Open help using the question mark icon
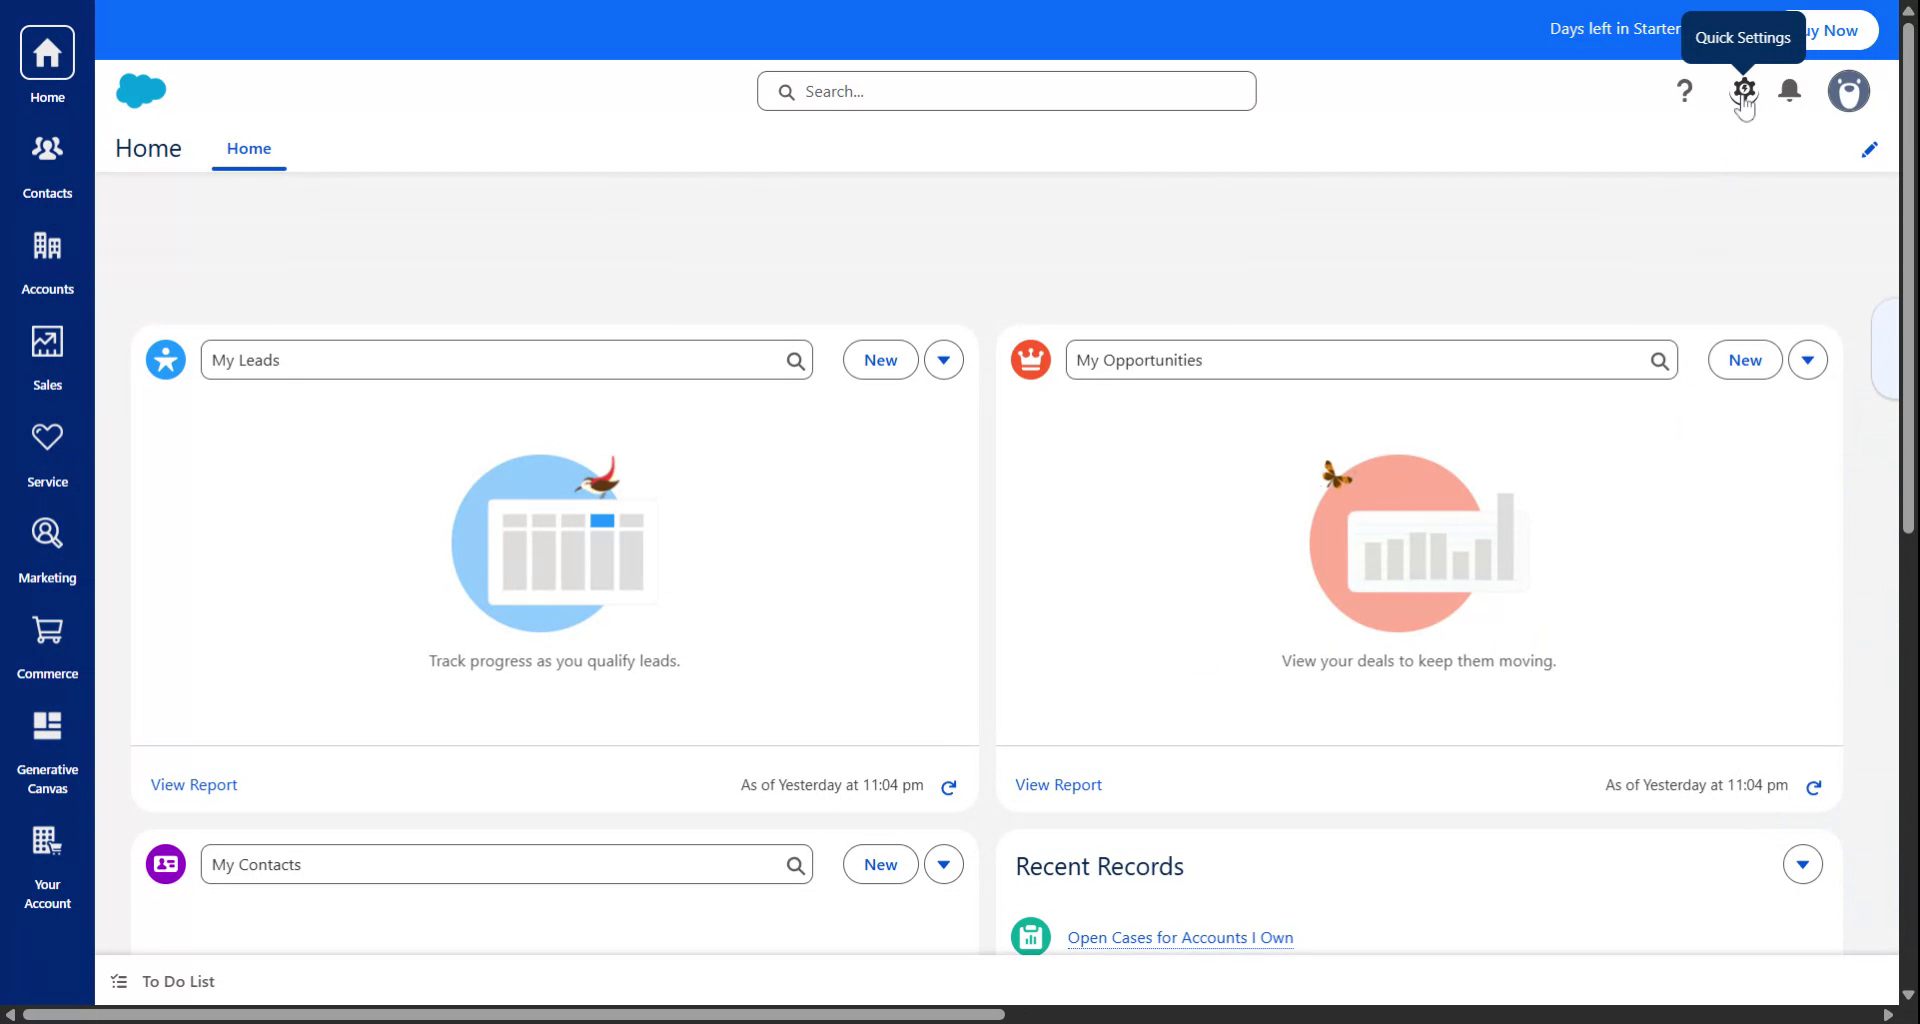This screenshot has width=1920, height=1024. [1686, 90]
